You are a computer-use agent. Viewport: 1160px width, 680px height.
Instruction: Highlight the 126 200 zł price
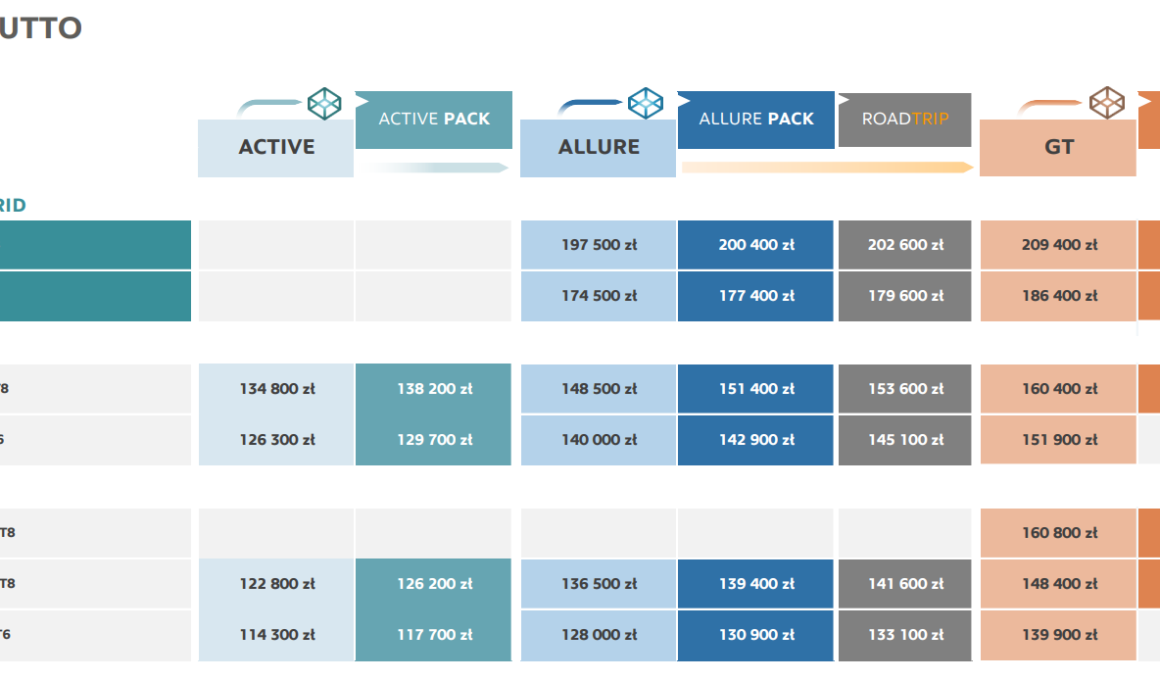click(x=434, y=584)
